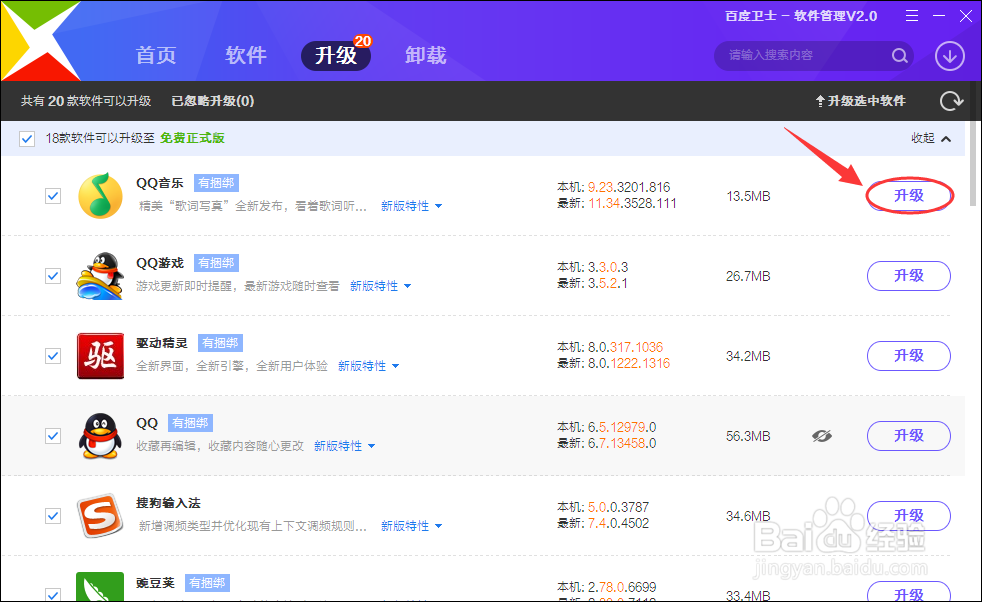
Task: Open the download manager circle icon
Action: tap(948, 56)
